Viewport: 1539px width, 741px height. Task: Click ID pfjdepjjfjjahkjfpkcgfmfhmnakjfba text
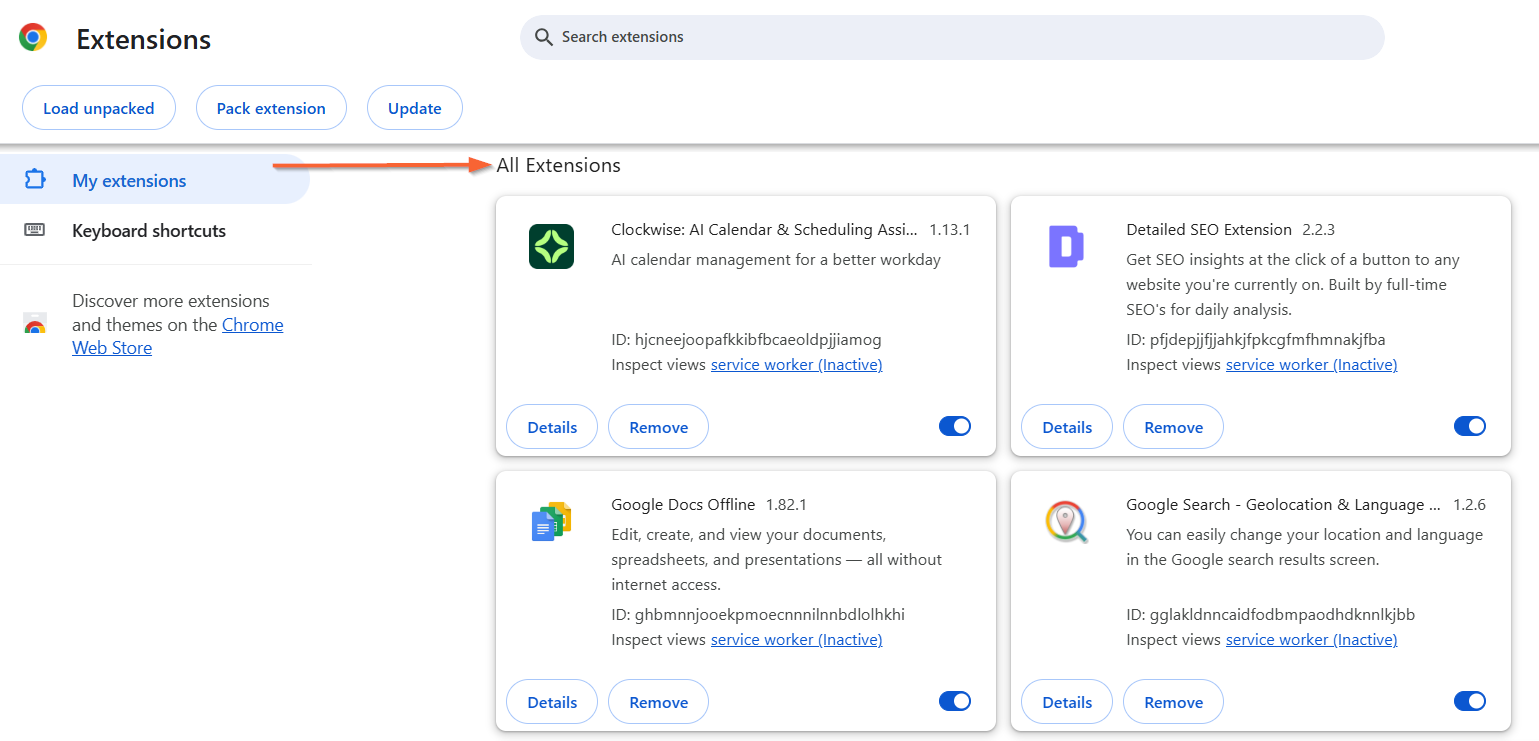pos(1256,340)
